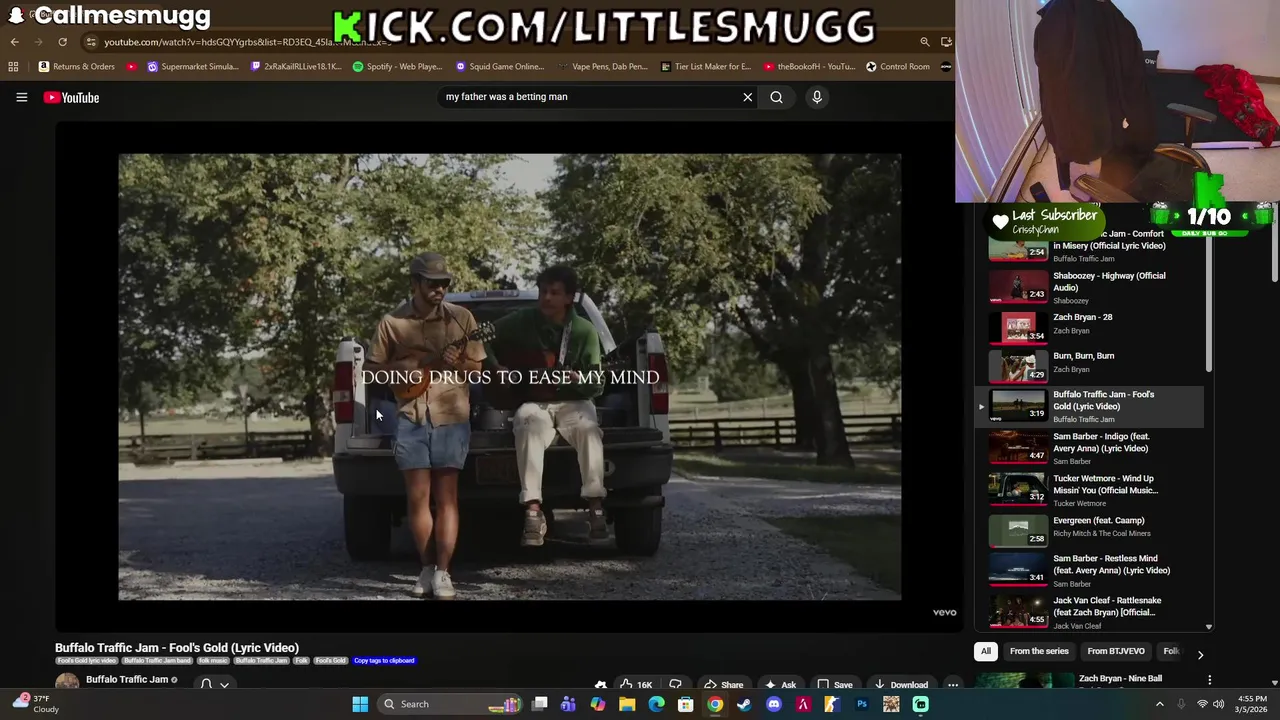This screenshot has width=1280, height=720.
Task: Play Comfort in Misery lyric video
Action: (1090, 246)
